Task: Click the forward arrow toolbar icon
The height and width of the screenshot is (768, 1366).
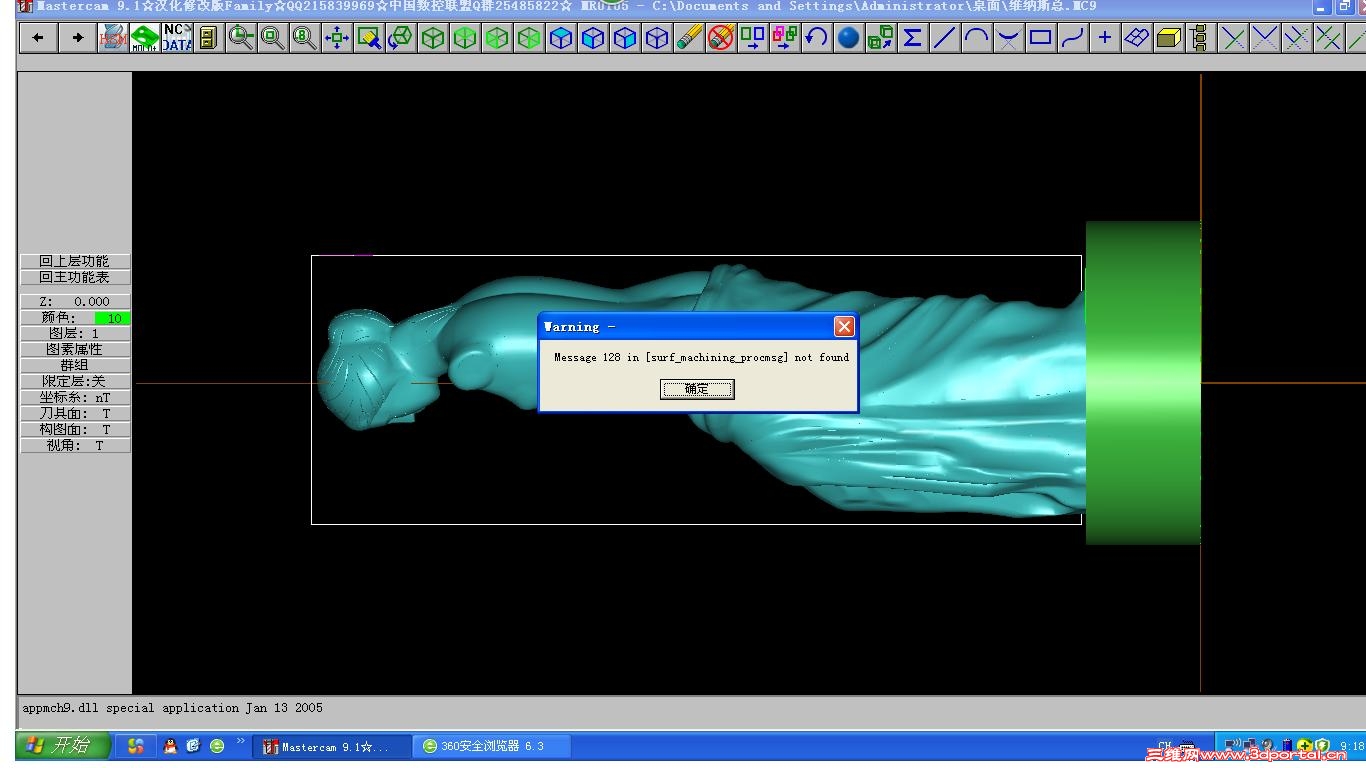Action: (x=77, y=38)
